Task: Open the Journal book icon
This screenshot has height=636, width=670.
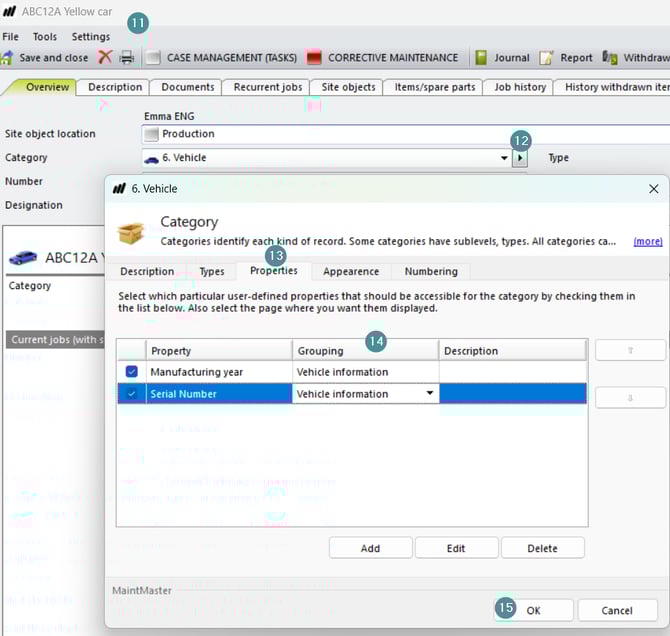Action: pyautogui.click(x=481, y=58)
